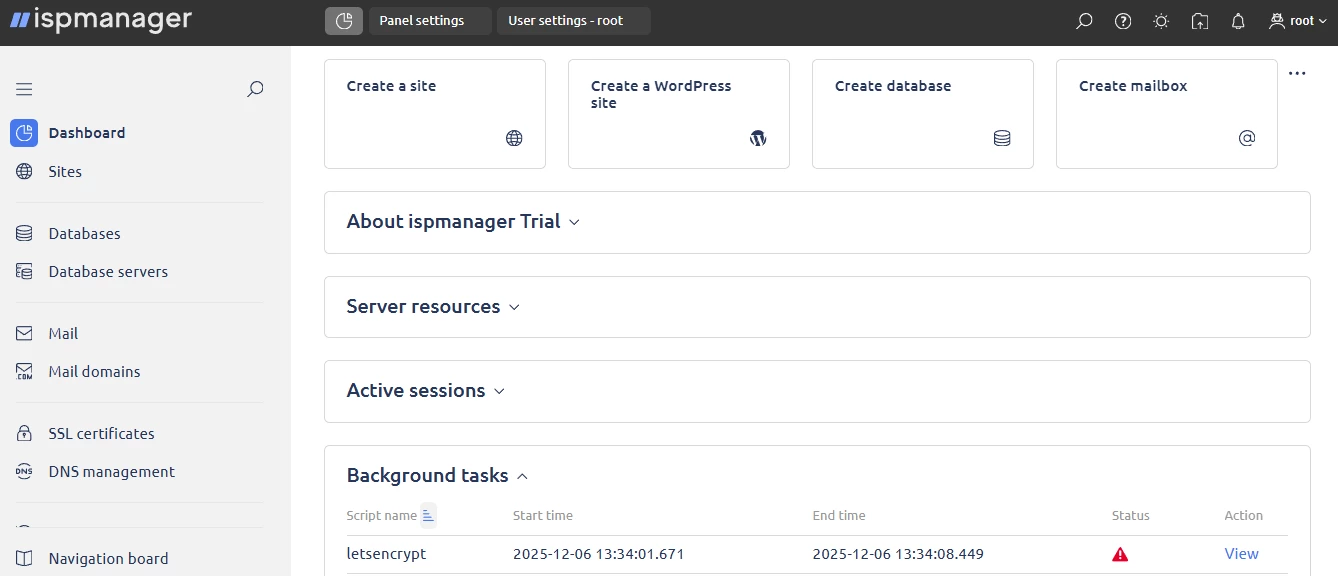Open the root account dropdown

tap(1296, 20)
